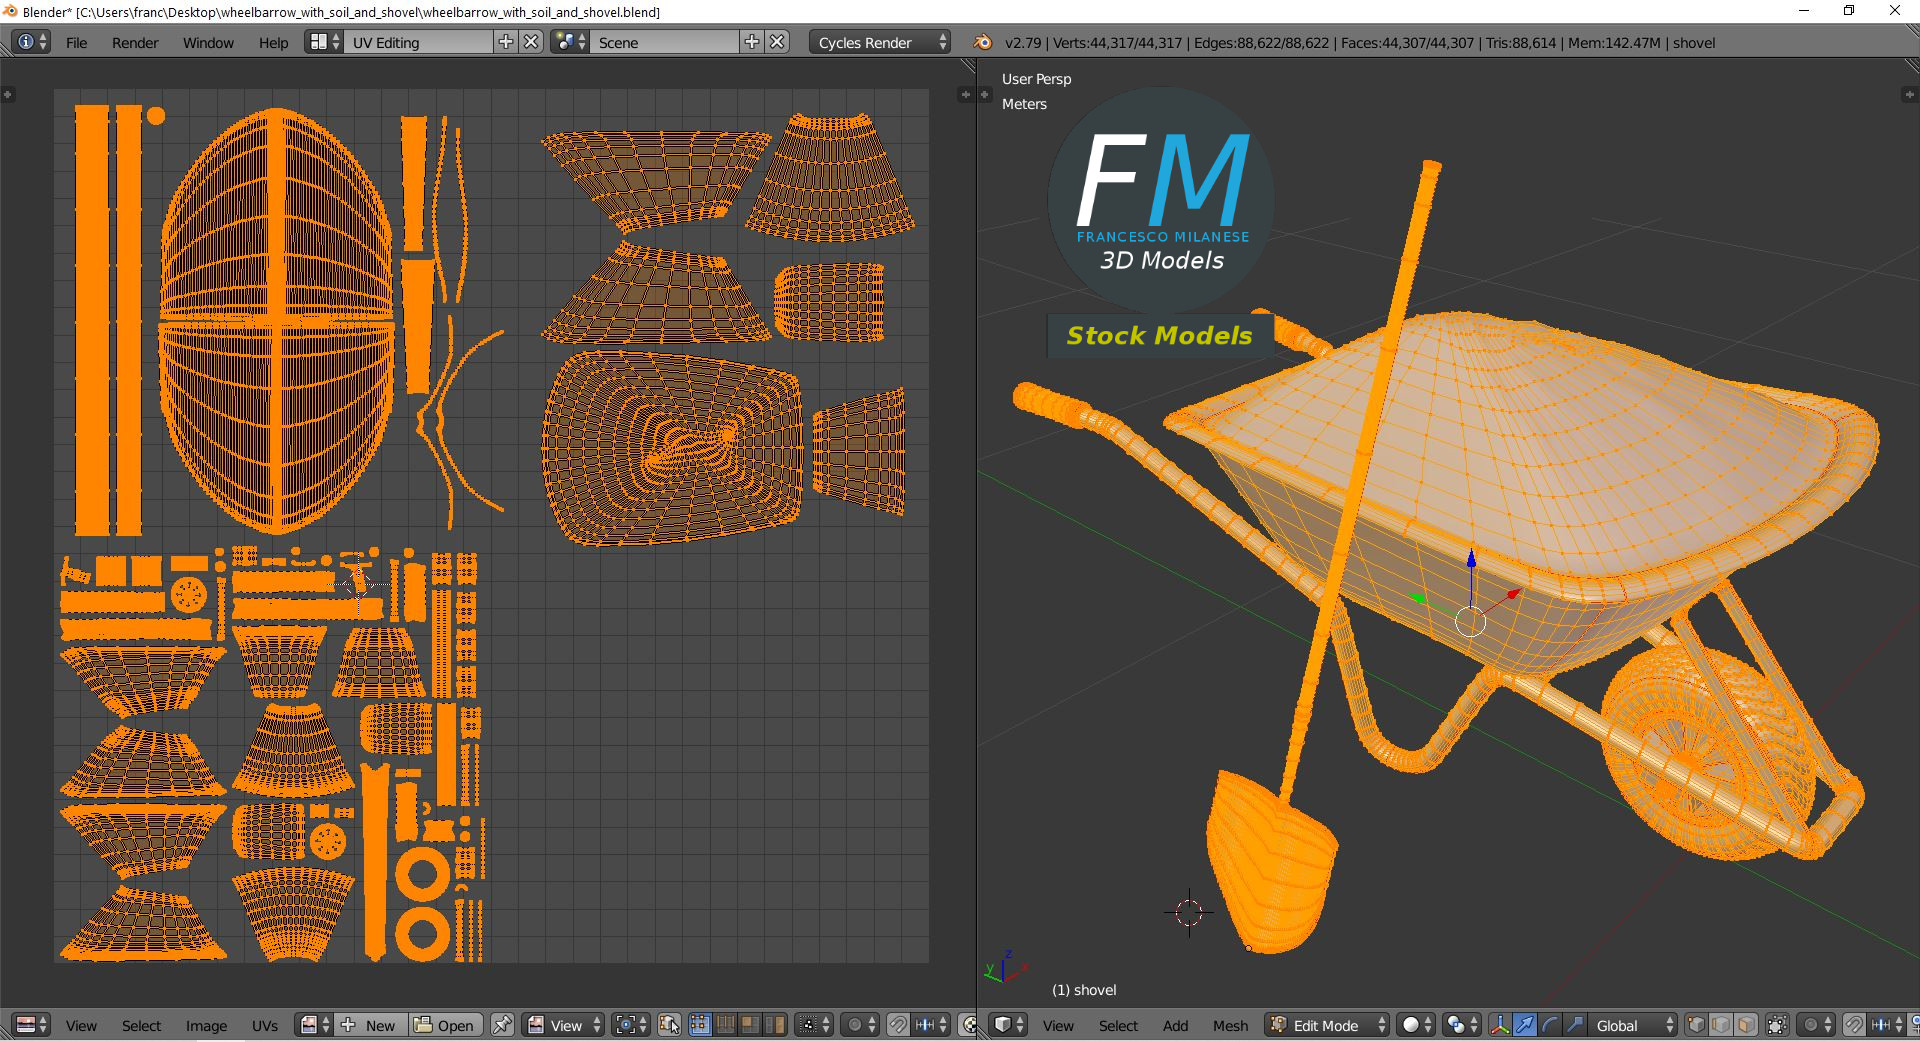The width and height of the screenshot is (1920, 1042).
Task: Click the Scene name field
Action: coord(665,42)
